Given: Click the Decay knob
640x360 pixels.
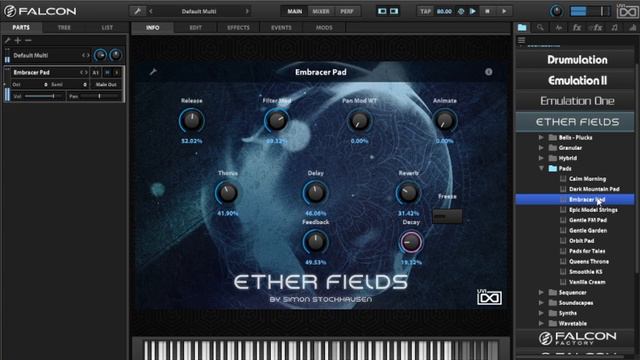Looking at the screenshot, I should (x=411, y=242).
